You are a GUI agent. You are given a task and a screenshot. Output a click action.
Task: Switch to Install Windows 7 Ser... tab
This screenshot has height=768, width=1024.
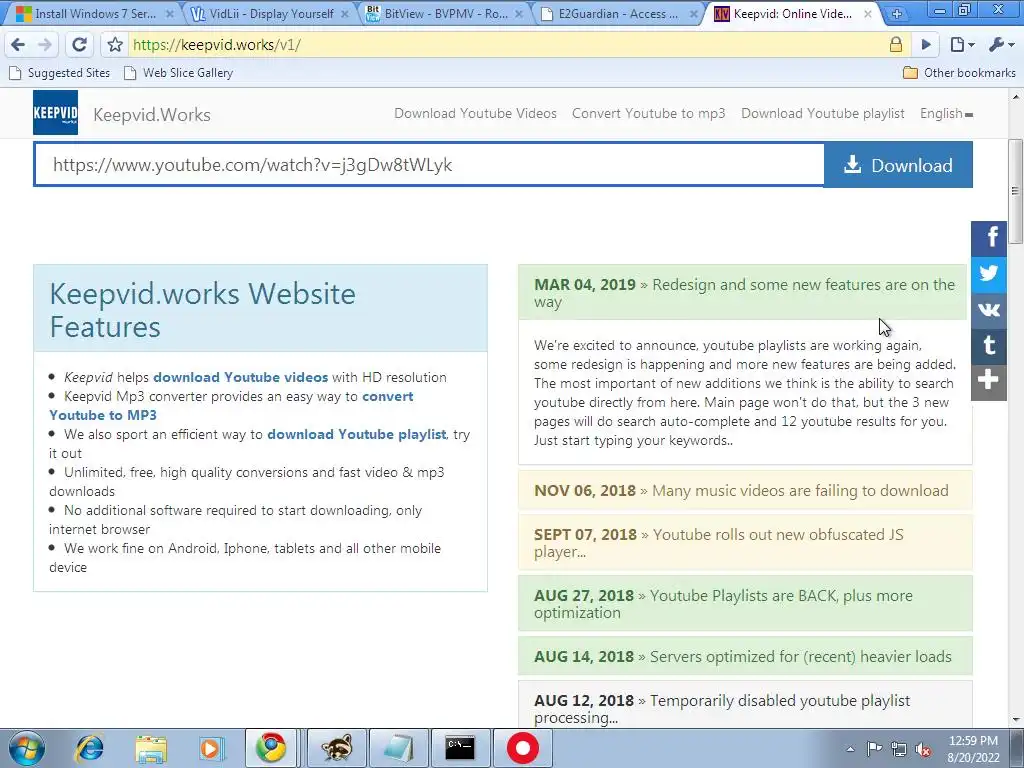click(93, 14)
